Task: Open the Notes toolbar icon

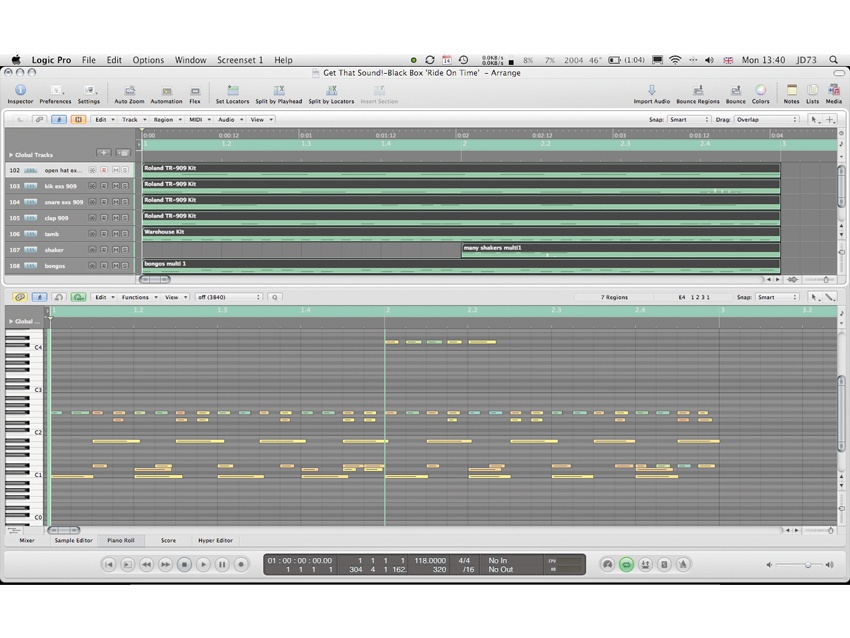Action: click(791, 93)
